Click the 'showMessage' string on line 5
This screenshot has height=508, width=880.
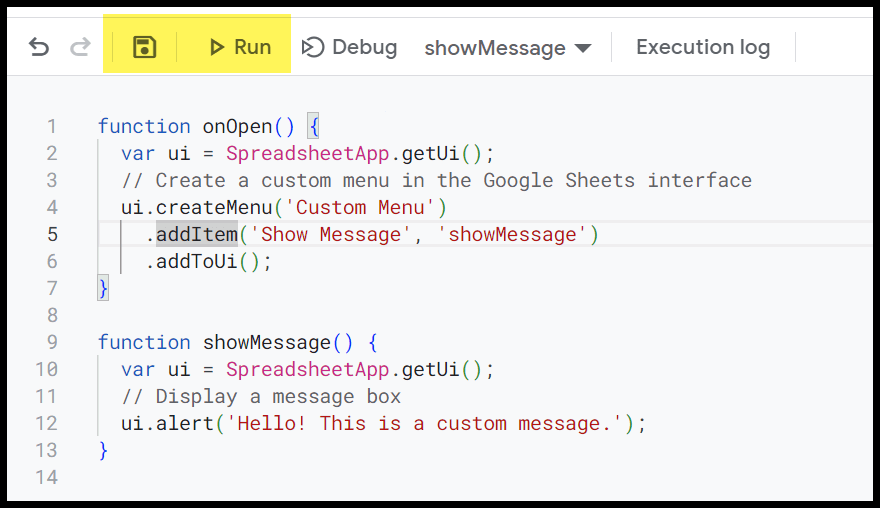(512, 234)
